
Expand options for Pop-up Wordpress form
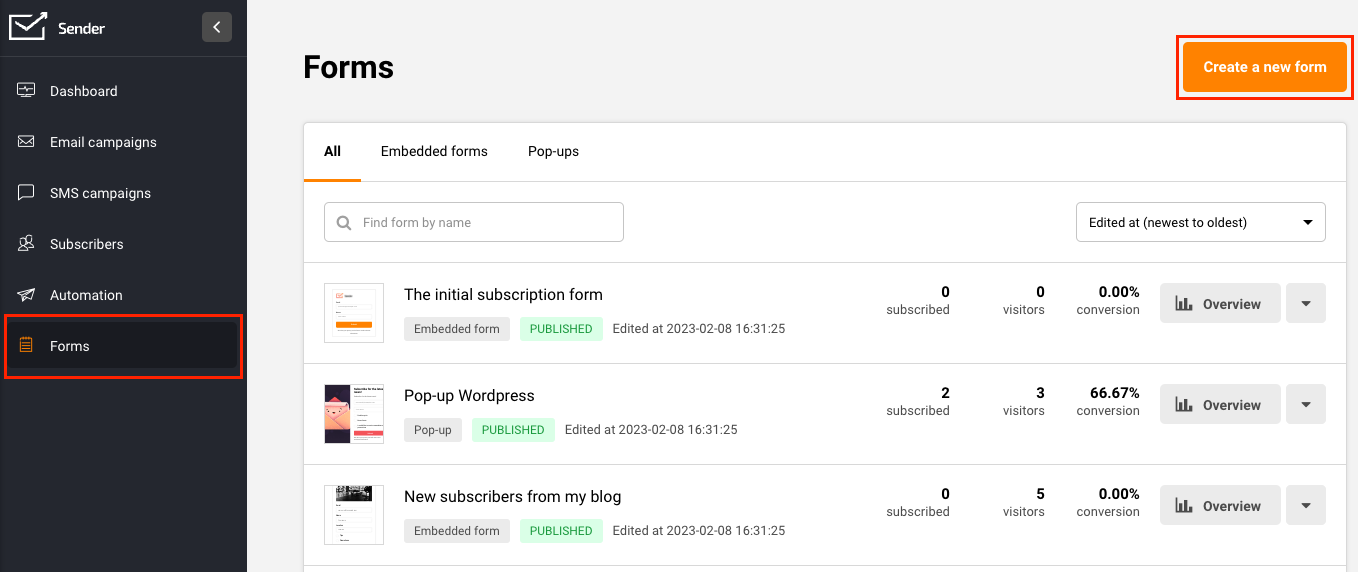(x=1305, y=405)
